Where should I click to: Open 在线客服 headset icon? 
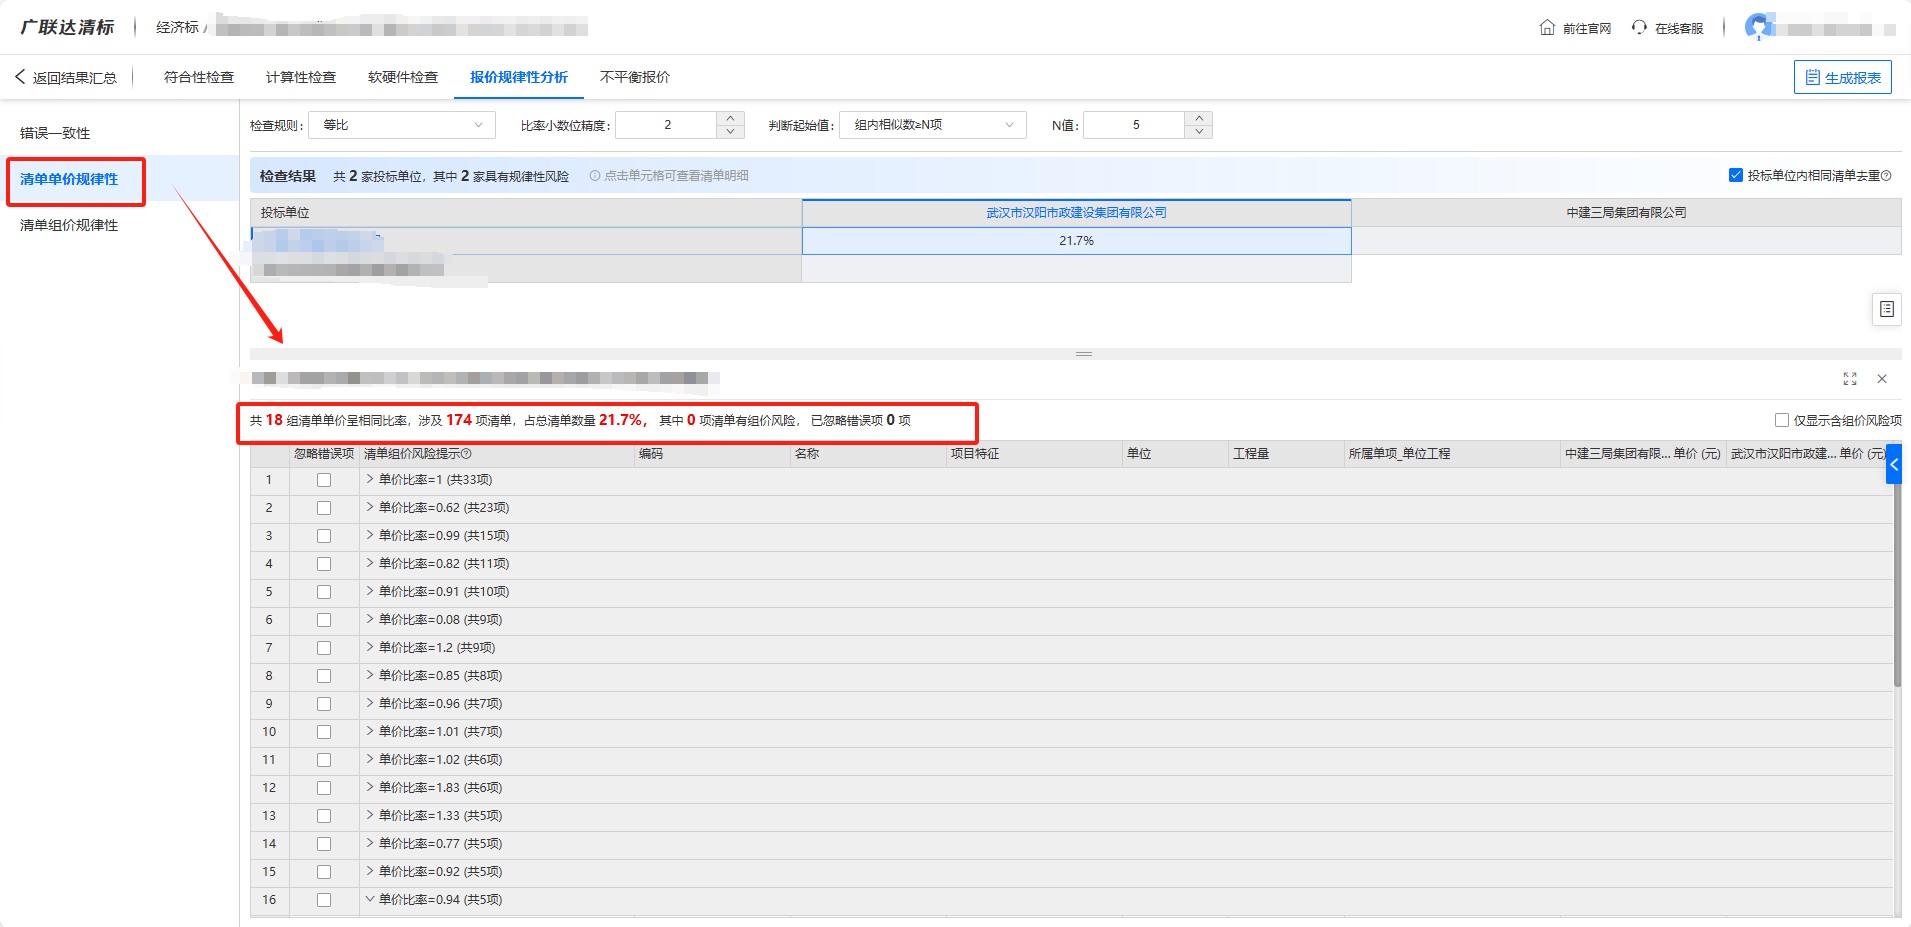coord(1639,28)
